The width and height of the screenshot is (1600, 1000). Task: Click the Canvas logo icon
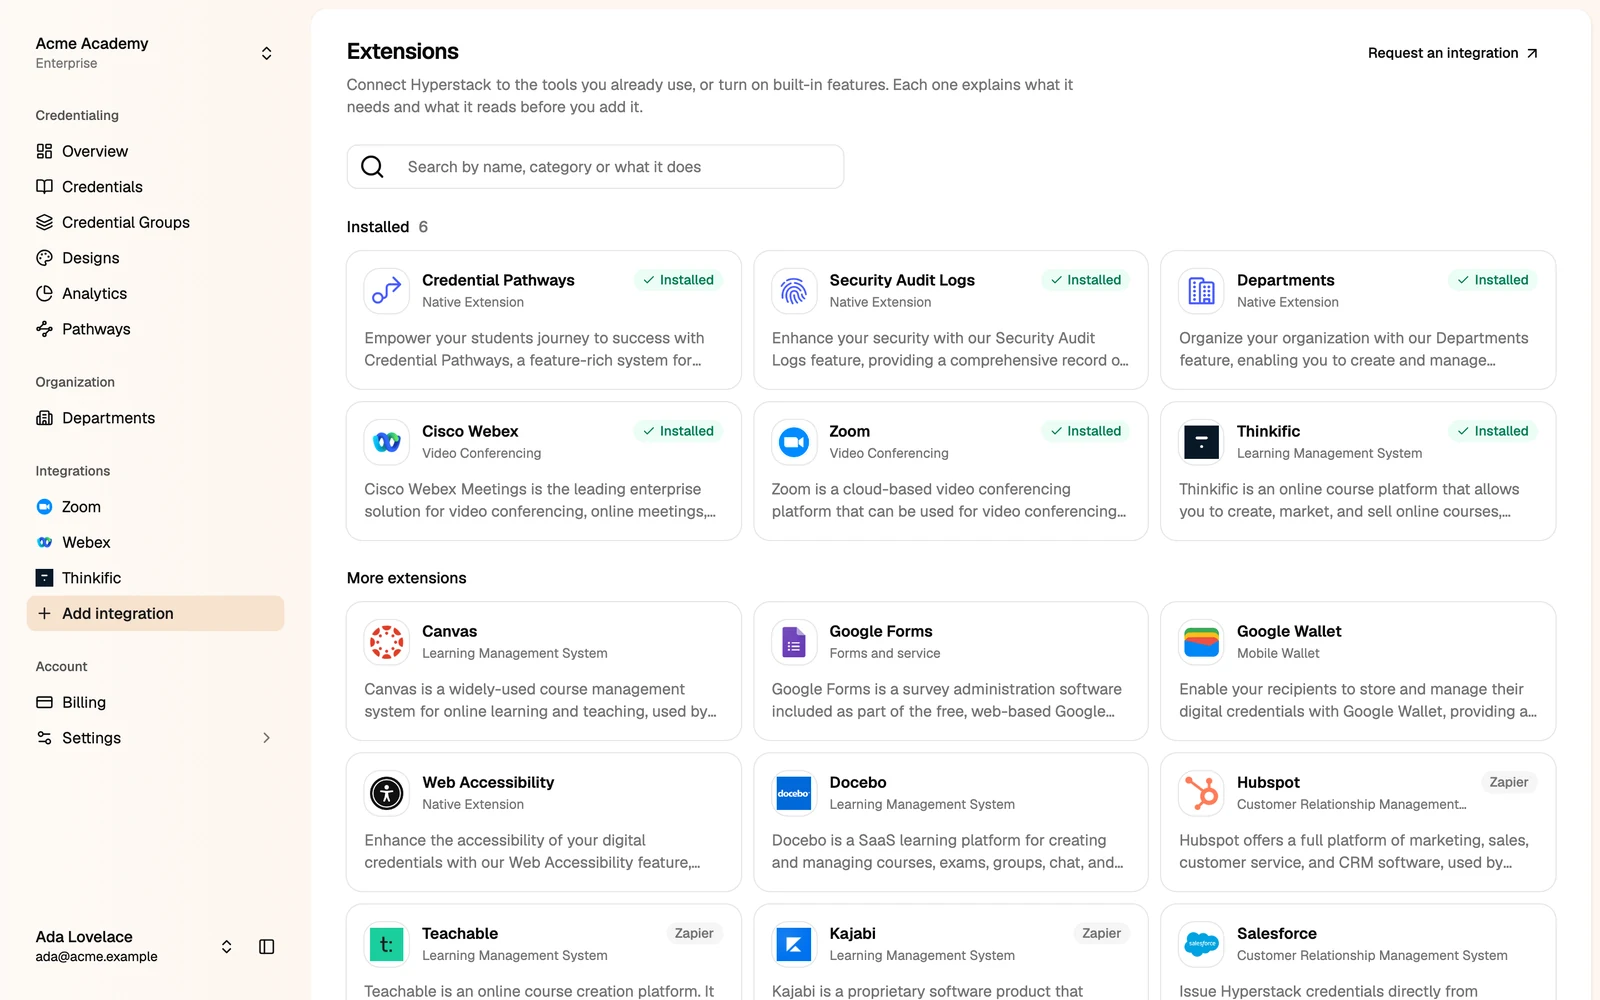(x=386, y=642)
